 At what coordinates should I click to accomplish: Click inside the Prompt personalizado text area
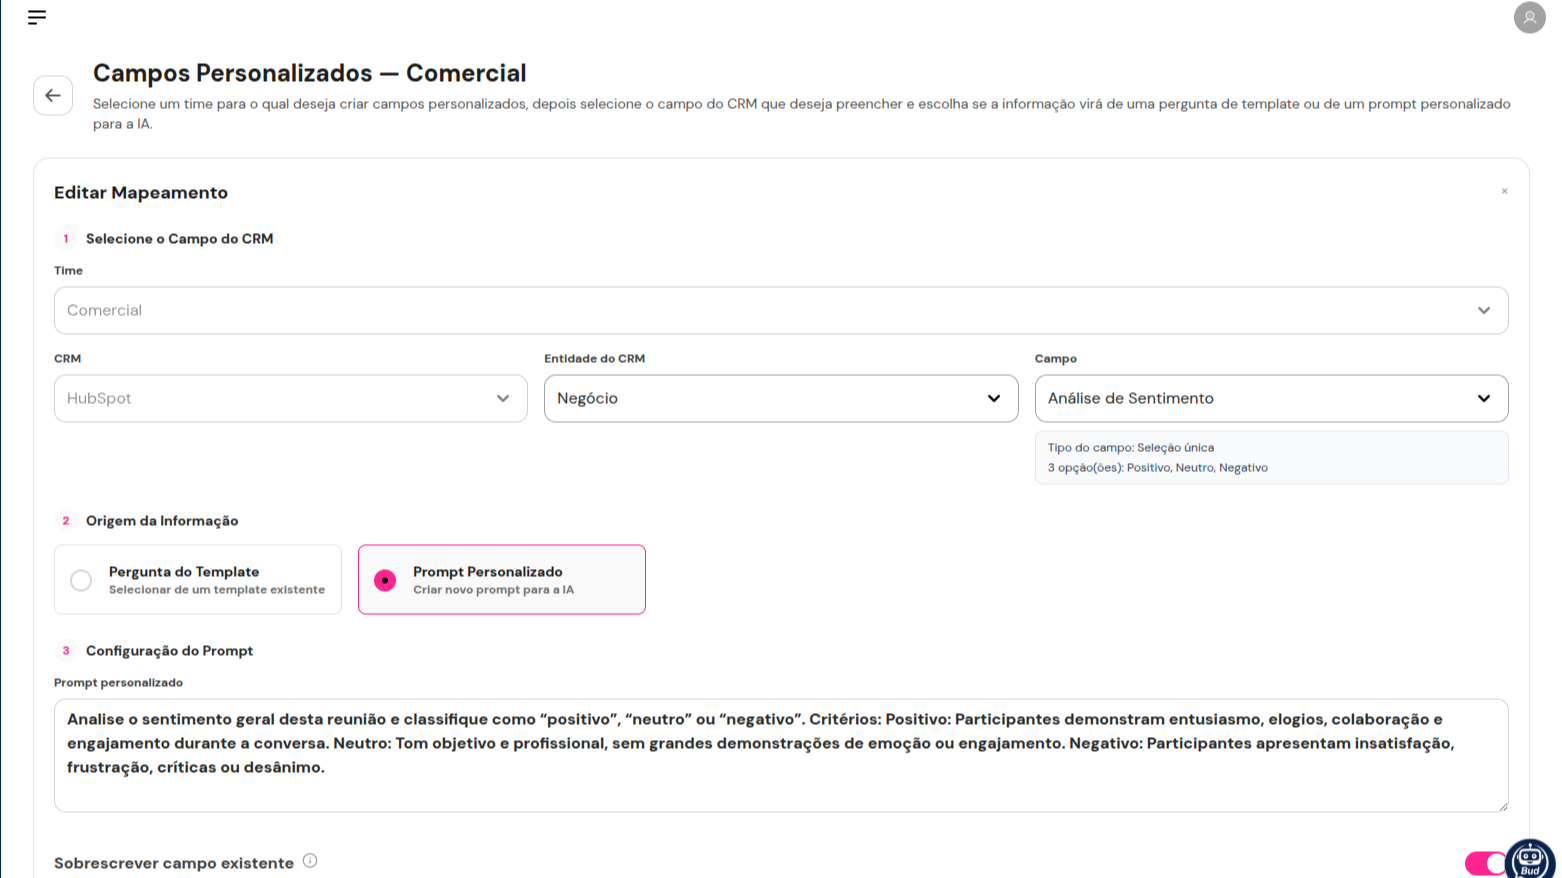click(781, 756)
